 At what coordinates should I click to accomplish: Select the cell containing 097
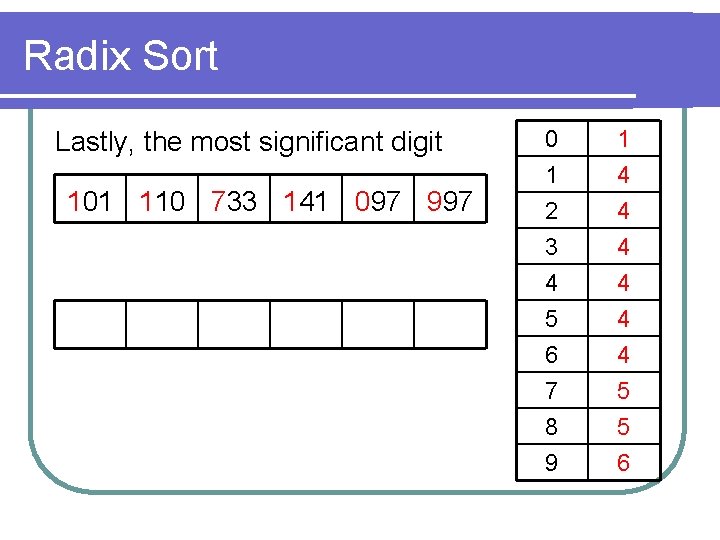click(378, 199)
